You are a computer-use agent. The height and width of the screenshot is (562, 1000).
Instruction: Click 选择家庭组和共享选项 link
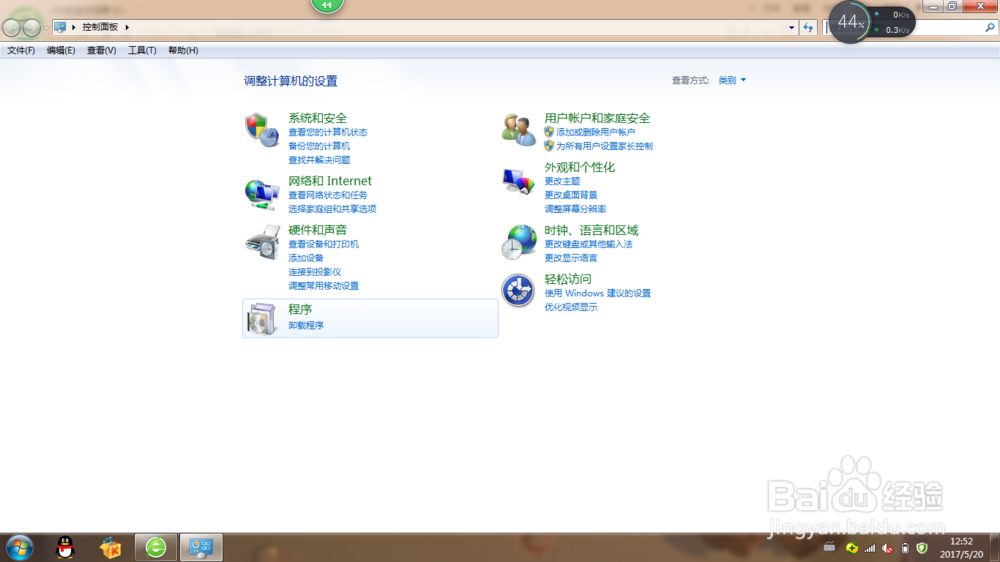332,209
